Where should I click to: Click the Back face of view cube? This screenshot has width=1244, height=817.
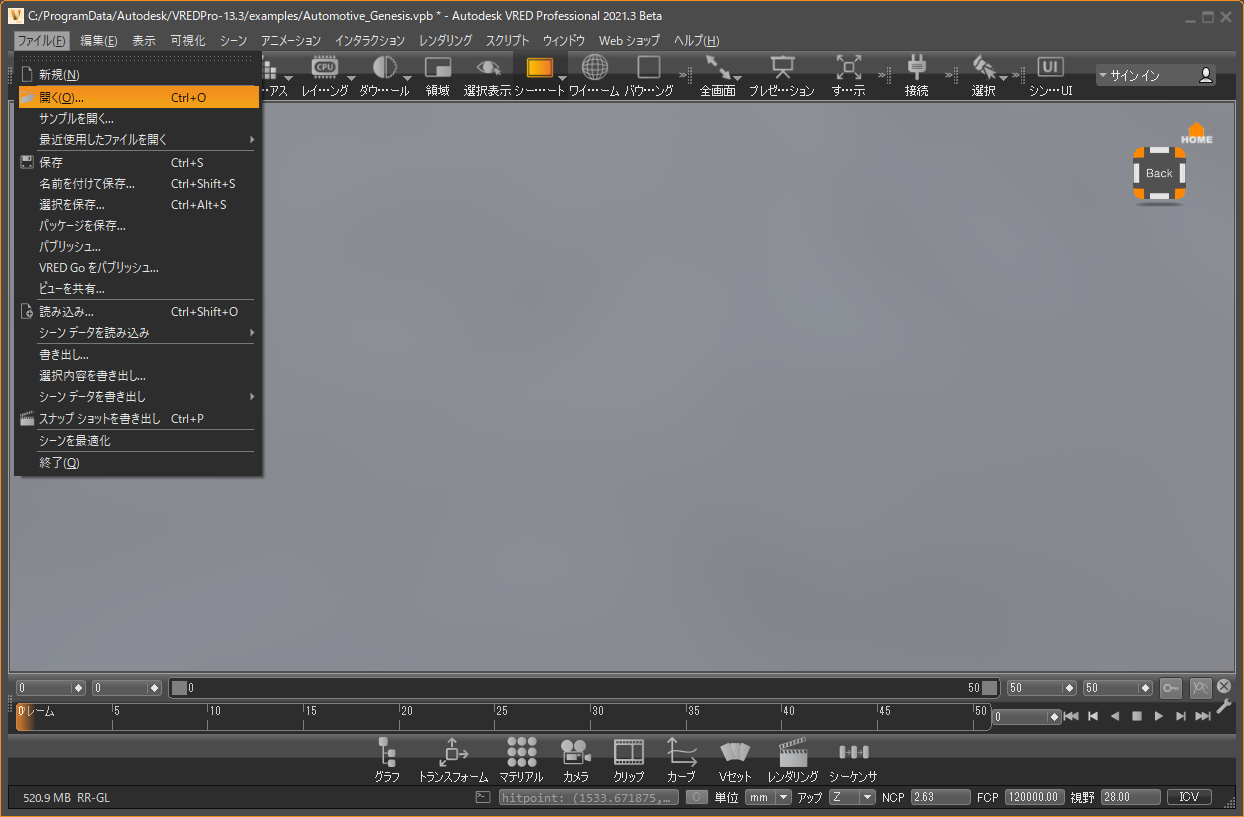pyautogui.click(x=1159, y=173)
